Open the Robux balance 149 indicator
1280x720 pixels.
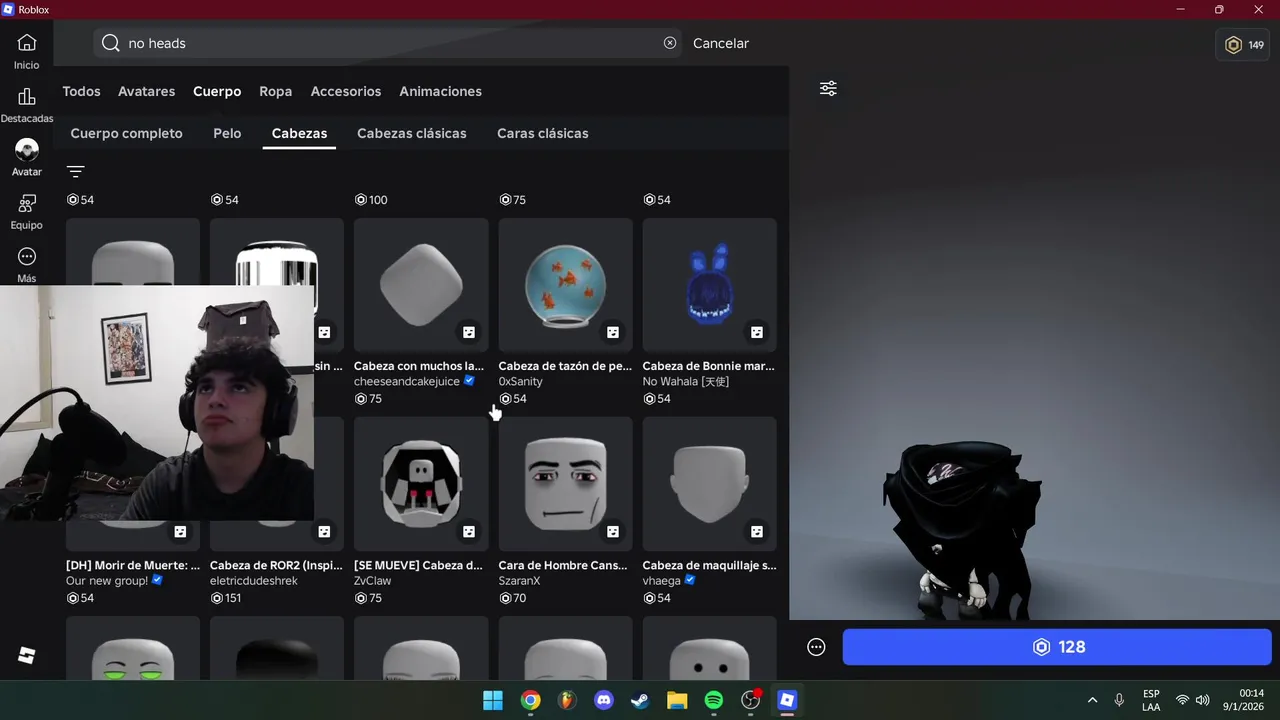(1245, 45)
